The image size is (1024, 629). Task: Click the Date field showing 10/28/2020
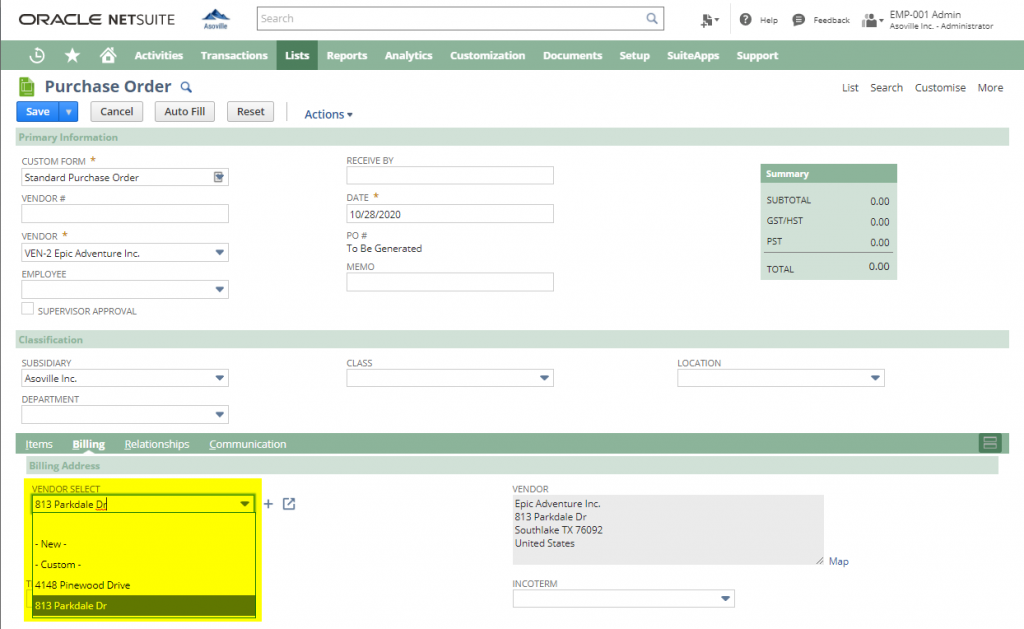(x=450, y=214)
